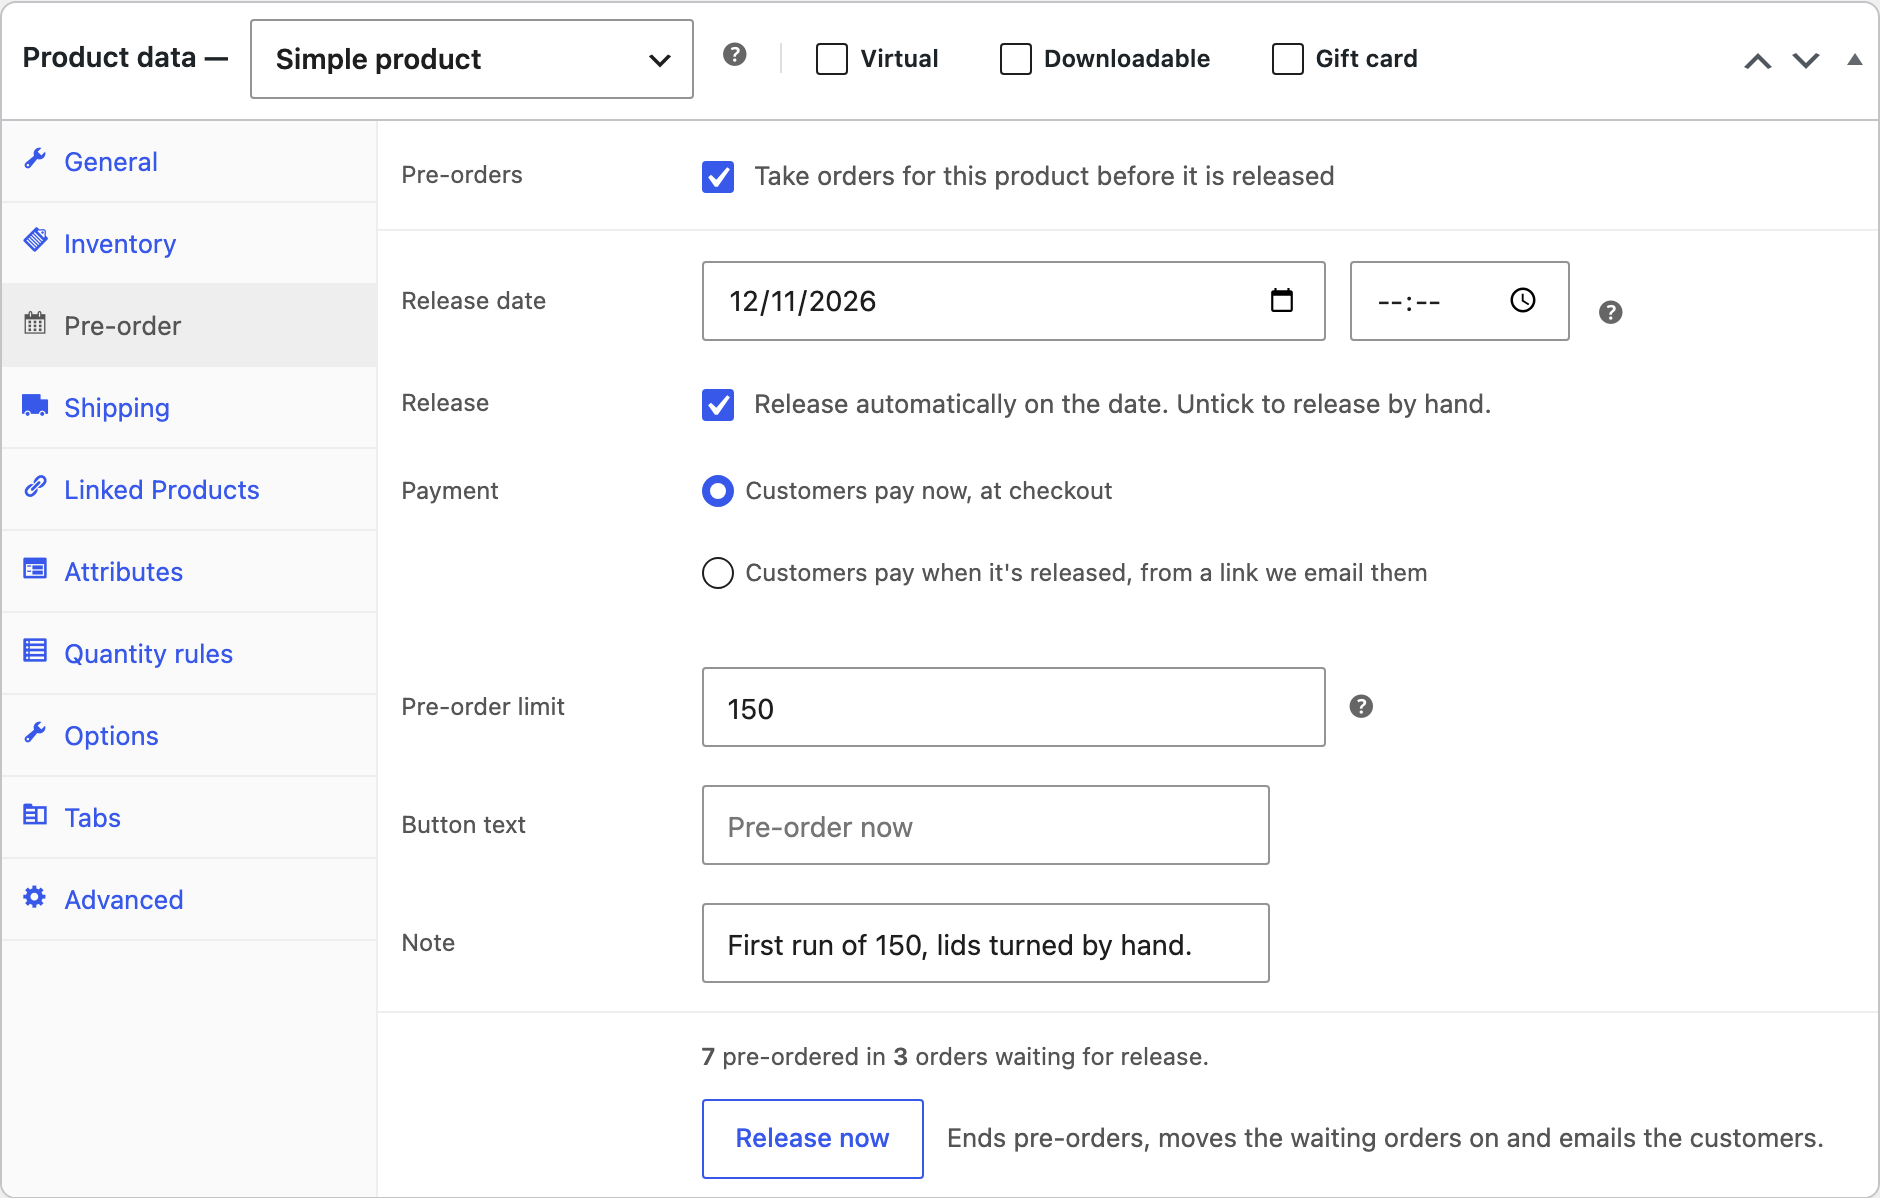This screenshot has height=1198, width=1880.
Task: Move Product data panel up
Action: (x=1758, y=61)
